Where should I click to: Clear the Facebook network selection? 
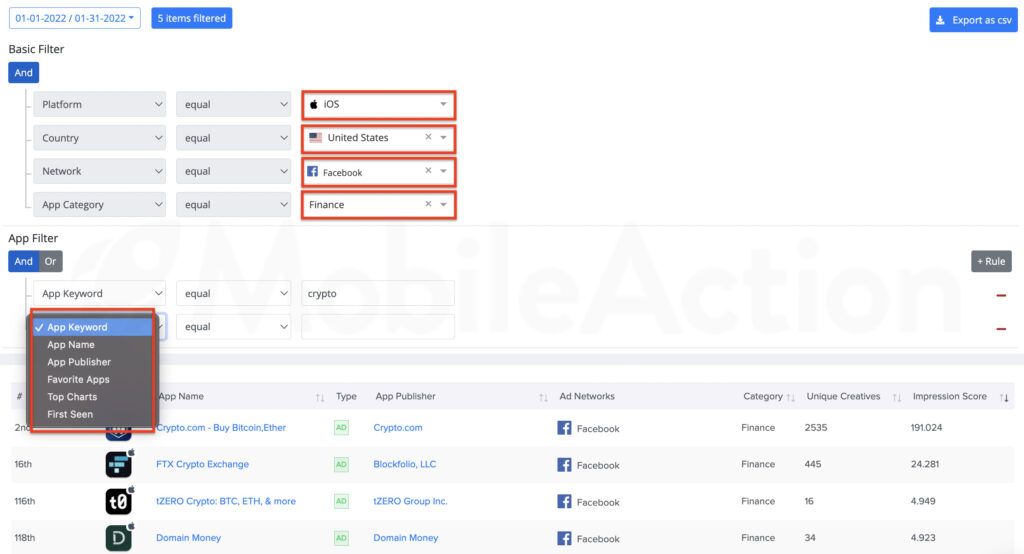(428, 171)
